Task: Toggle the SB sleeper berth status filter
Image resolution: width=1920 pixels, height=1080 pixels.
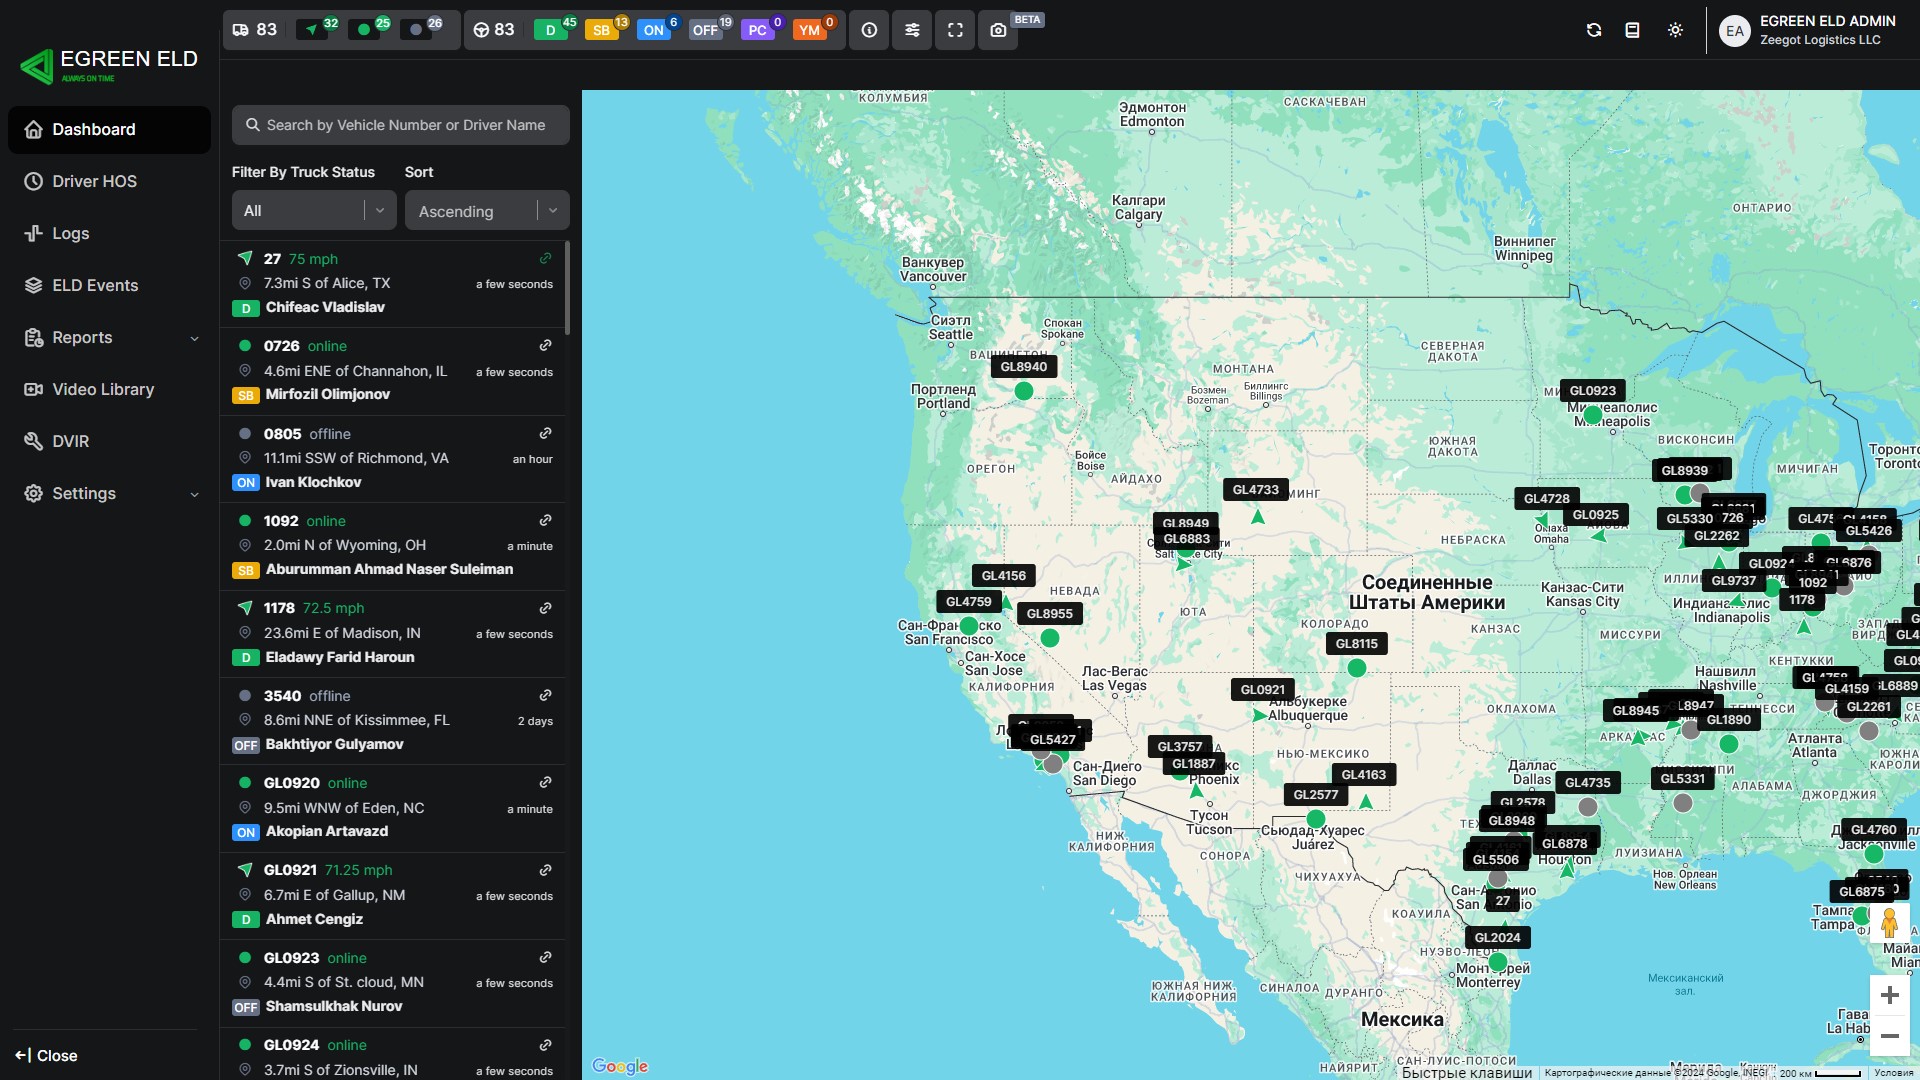Action: coord(601,29)
